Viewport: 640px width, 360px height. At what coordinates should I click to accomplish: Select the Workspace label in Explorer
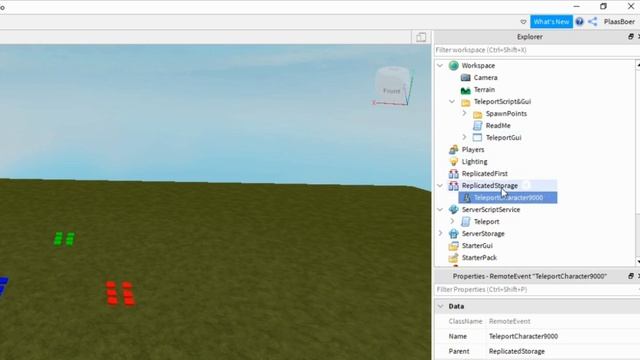tap(478, 66)
